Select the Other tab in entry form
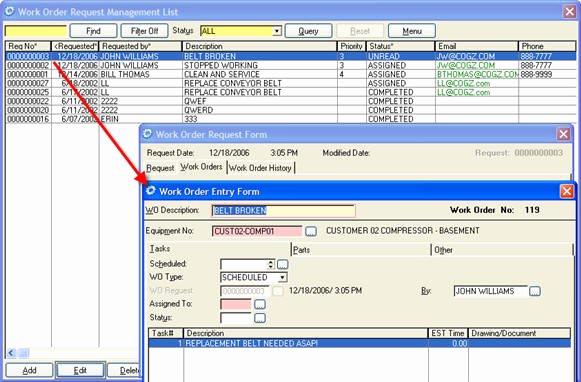 (x=443, y=250)
